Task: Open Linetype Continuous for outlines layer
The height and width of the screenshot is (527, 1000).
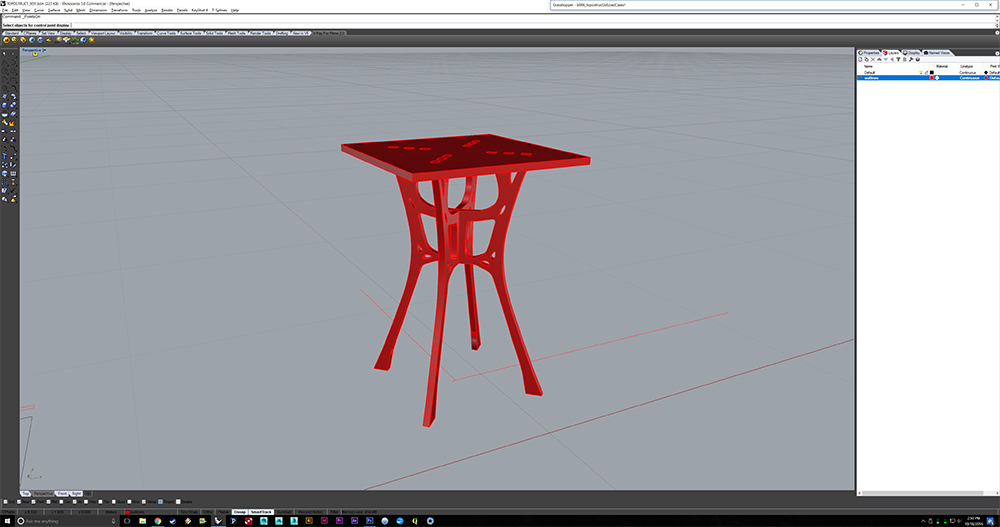Action: 969,78
